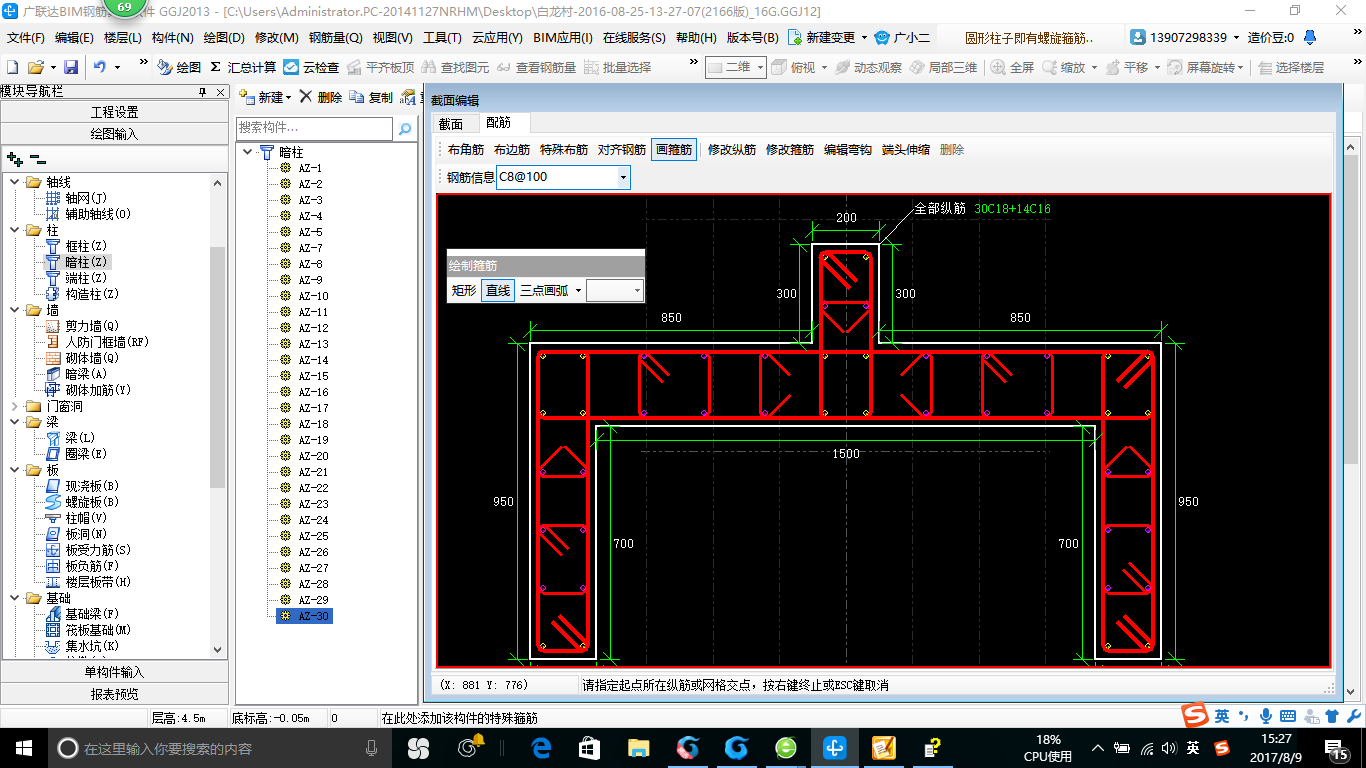Screen dimensions: 1366x768
Task: Select 砌体墙(Q) masonry wall item
Action: coord(82,358)
